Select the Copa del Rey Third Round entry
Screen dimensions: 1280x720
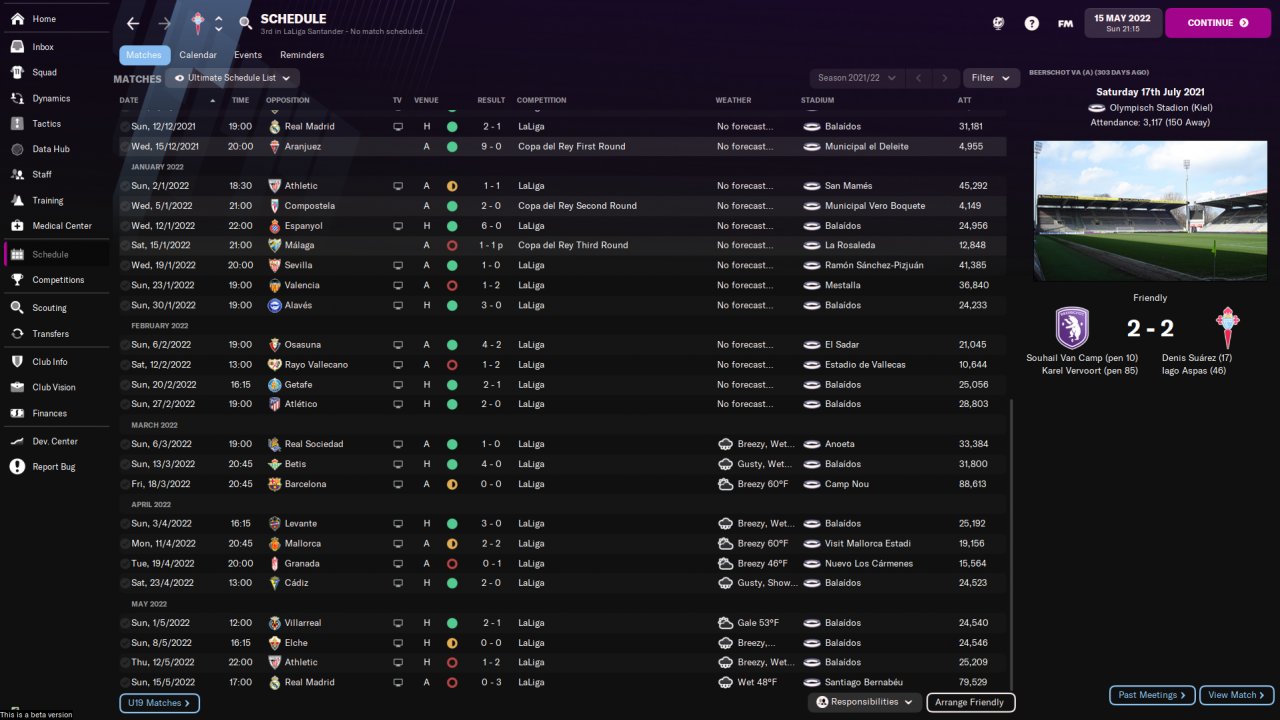click(573, 245)
